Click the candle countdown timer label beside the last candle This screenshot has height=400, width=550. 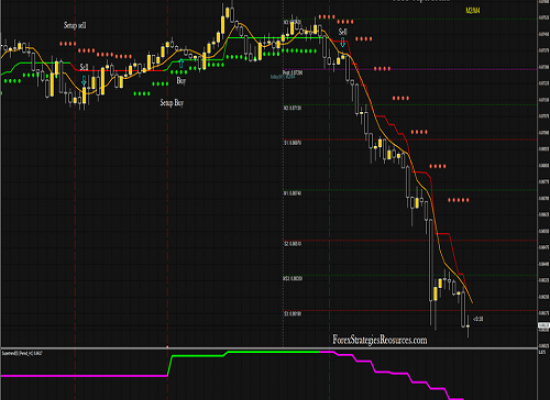tap(478, 319)
